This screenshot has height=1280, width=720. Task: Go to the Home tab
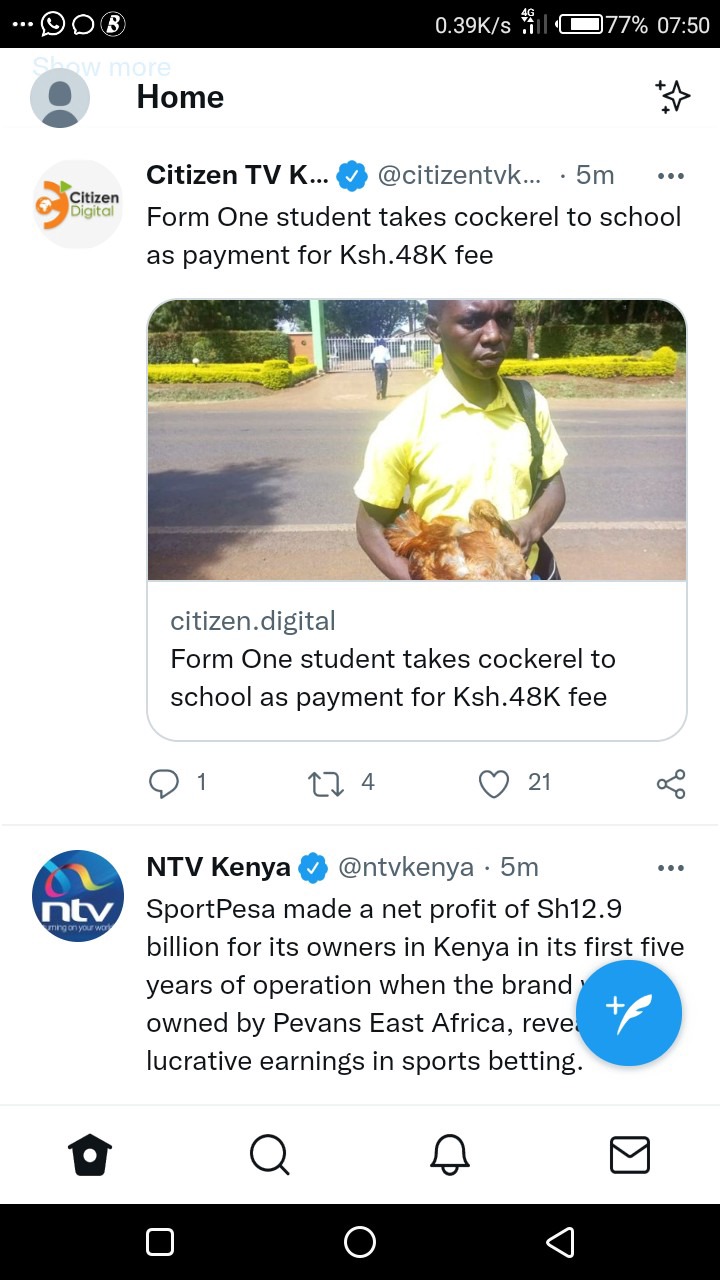90,1156
